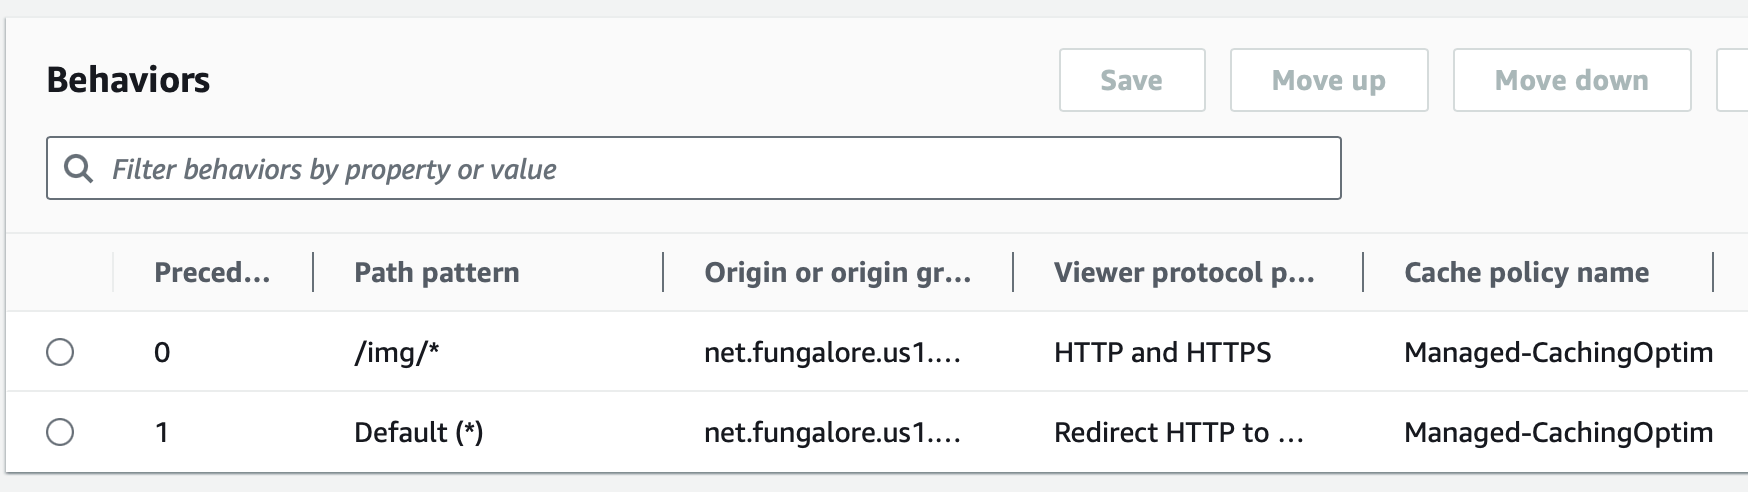Select the /img/* behavior radio button
This screenshot has width=1748, height=492.
[x=60, y=352]
